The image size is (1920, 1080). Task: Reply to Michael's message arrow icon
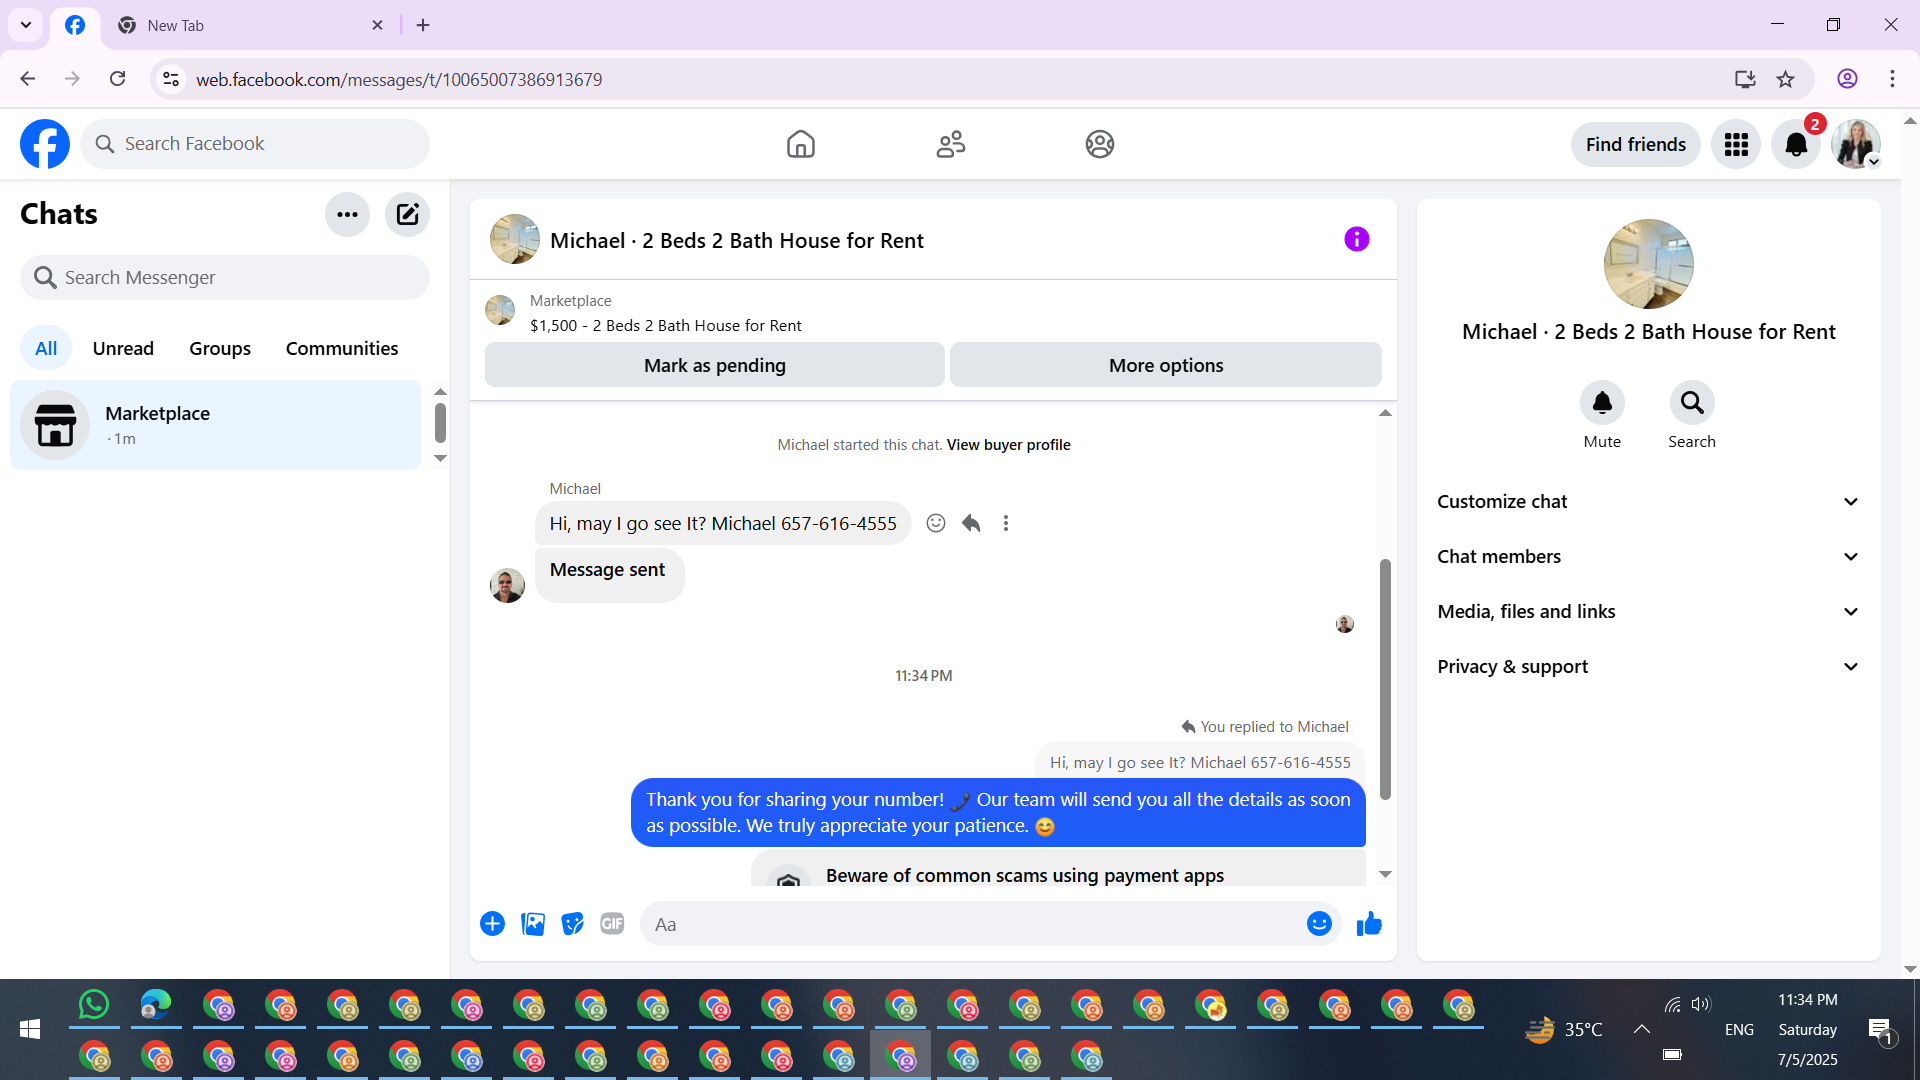[x=971, y=523]
